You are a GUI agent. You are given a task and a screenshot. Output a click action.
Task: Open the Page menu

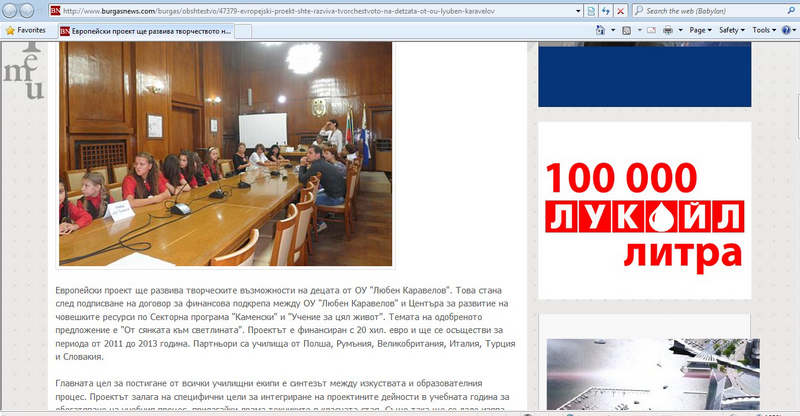[x=700, y=30]
